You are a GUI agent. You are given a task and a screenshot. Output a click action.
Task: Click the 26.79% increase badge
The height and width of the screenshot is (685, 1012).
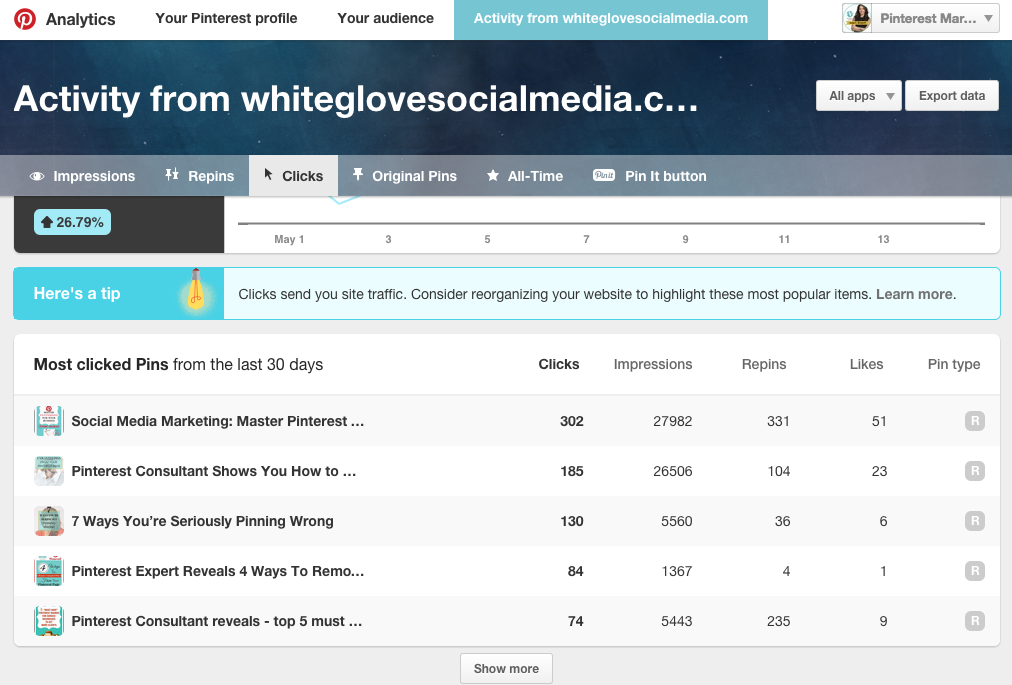(x=72, y=222)
